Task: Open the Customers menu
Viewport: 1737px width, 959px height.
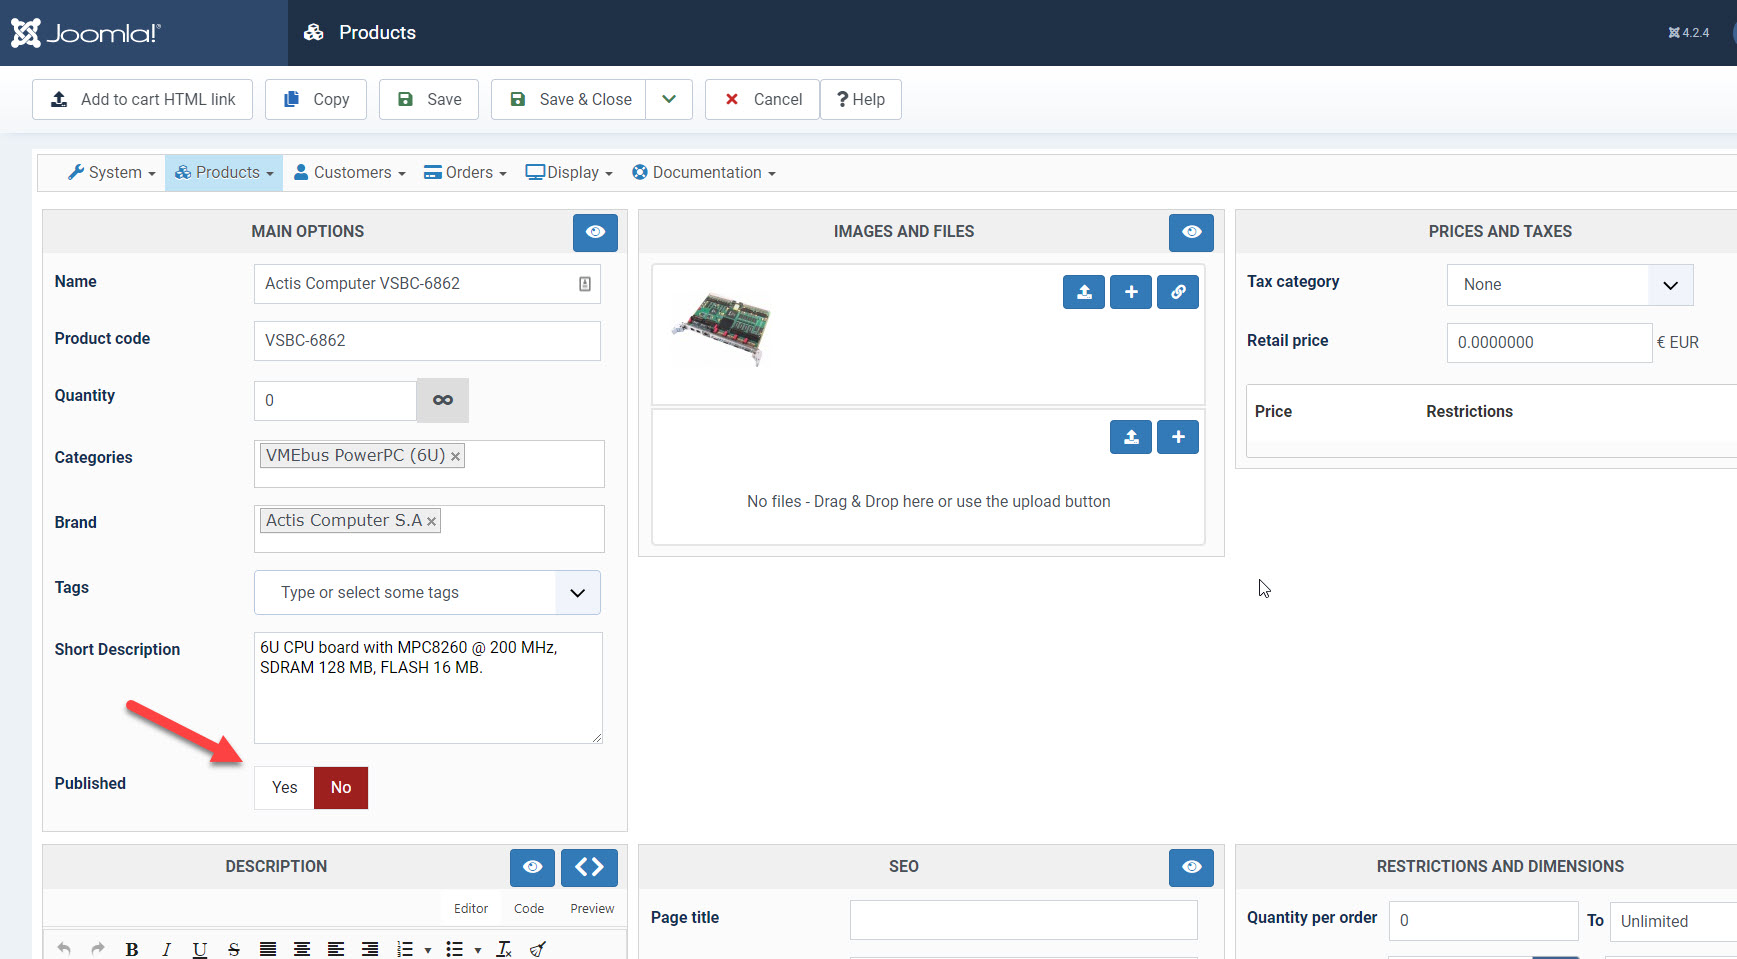Action: pos(350,173)
